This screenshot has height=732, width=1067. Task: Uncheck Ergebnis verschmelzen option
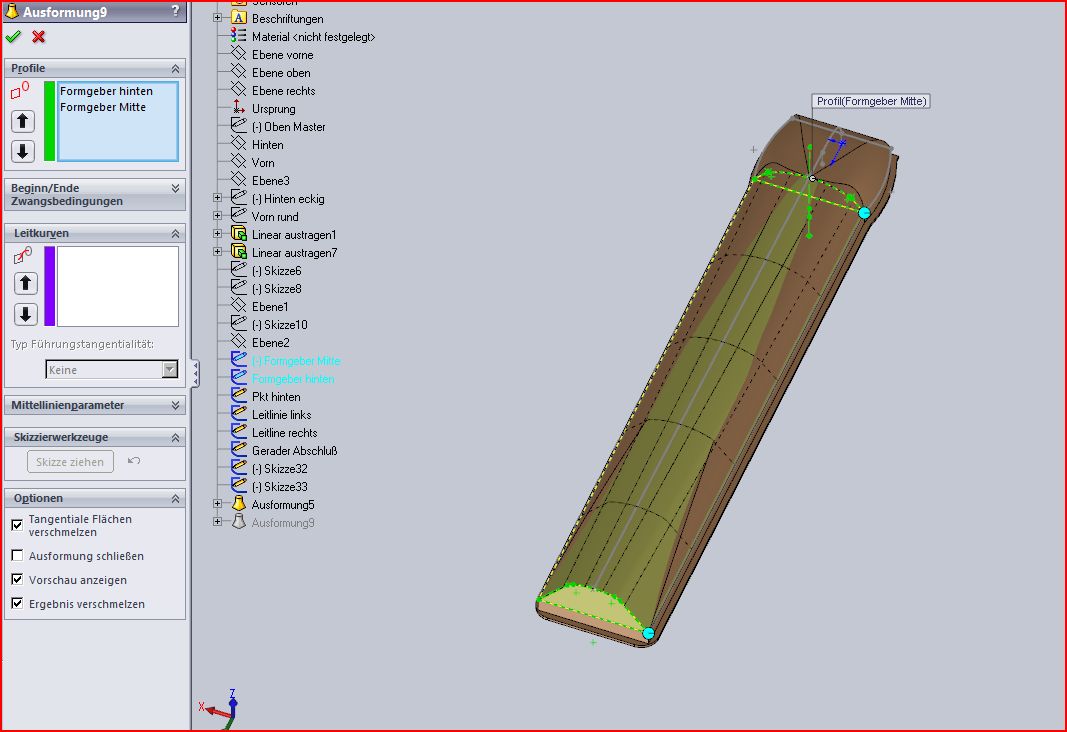[x=17, y=604]
